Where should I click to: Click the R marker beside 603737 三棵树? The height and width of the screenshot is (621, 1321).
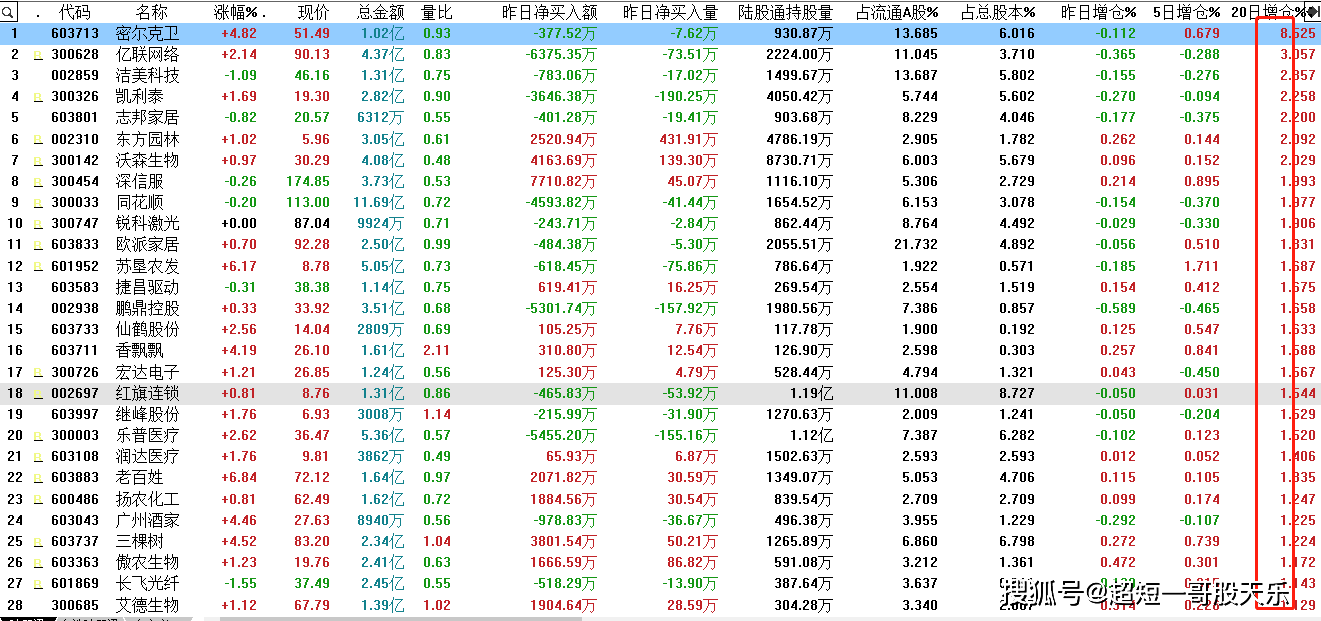click(x=37, y=542)
